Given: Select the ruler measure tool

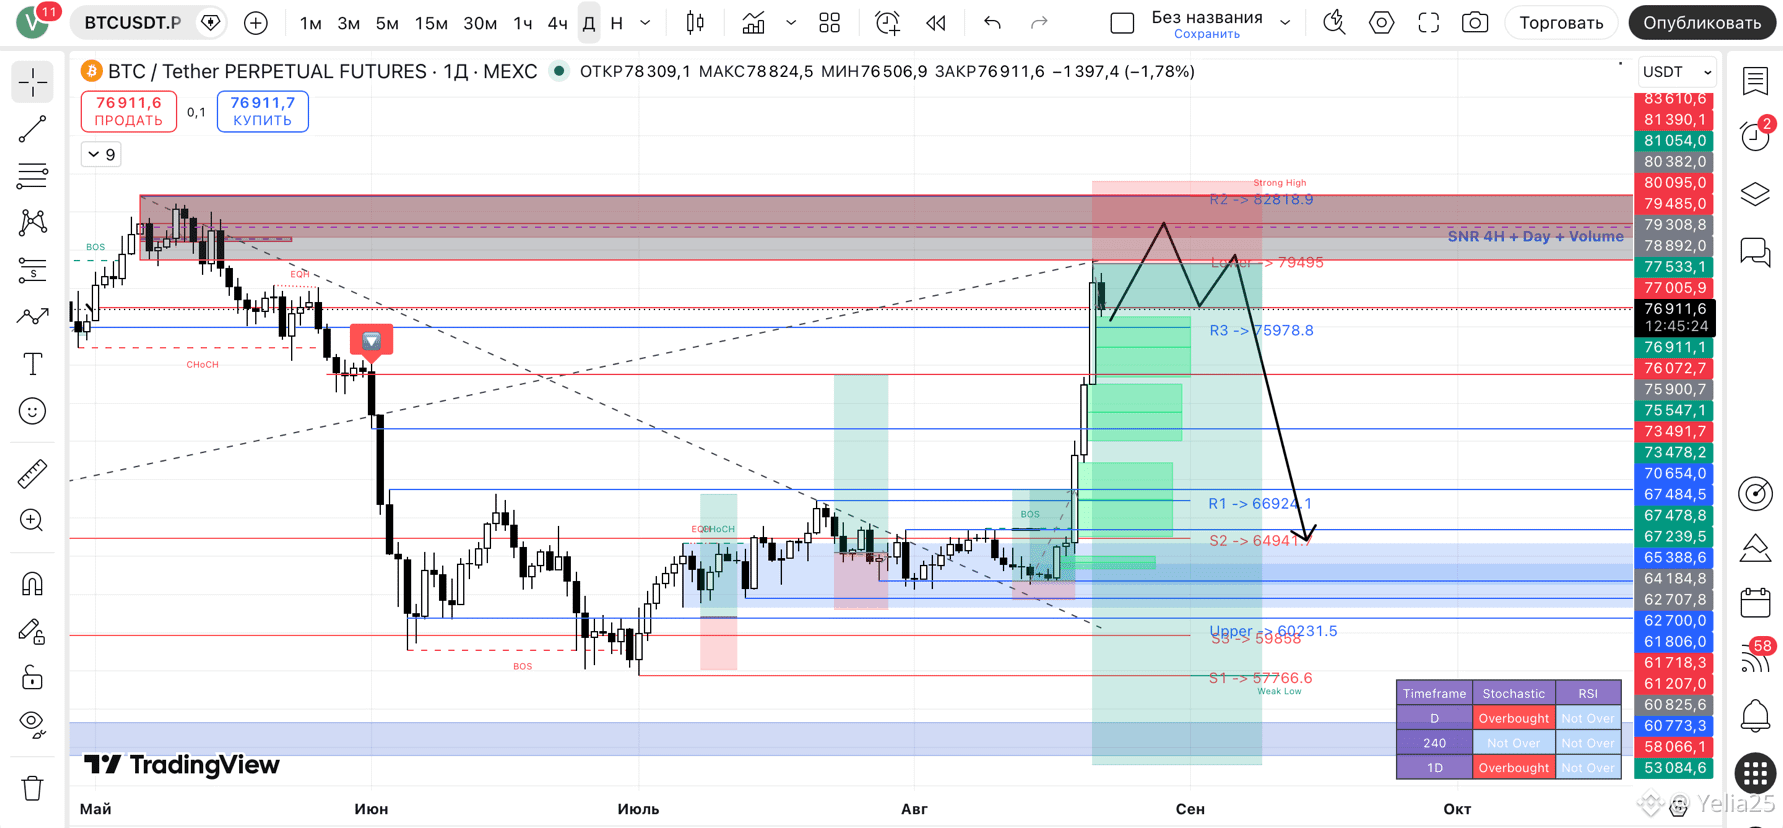Looking at the screenshot, I should [x=32, y=473].
